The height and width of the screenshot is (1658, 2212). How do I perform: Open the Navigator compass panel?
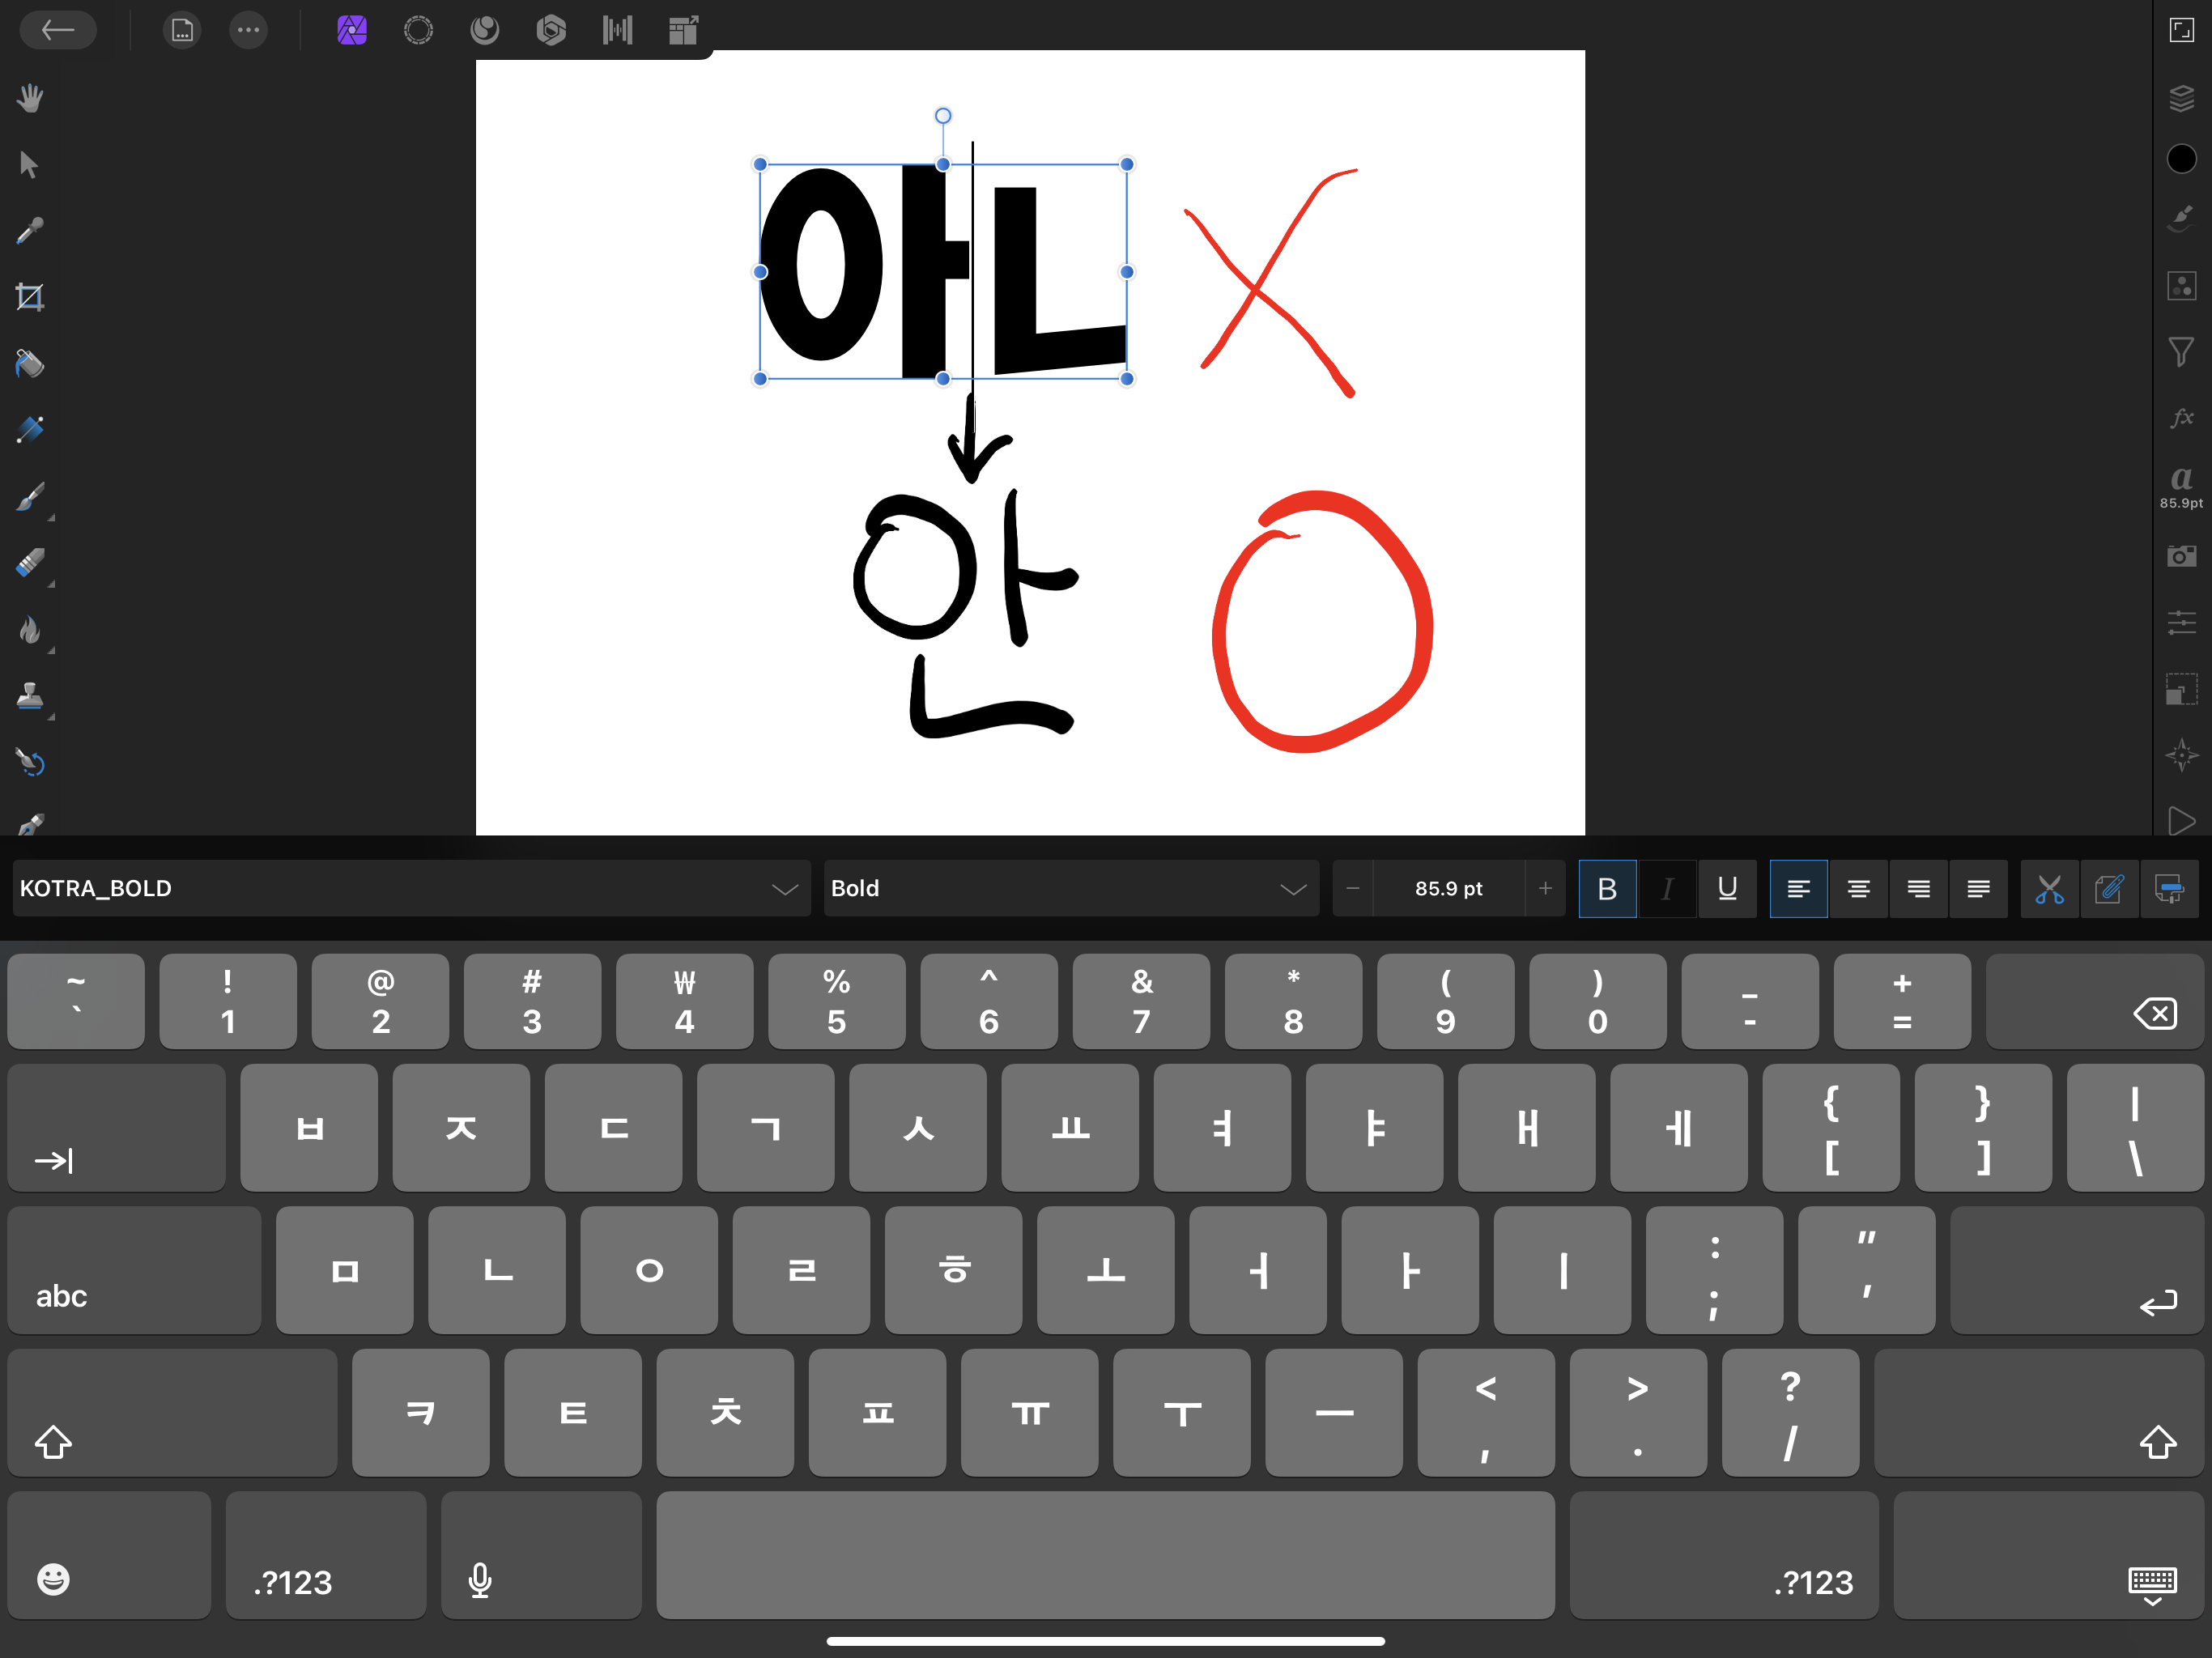point(2181,755)
